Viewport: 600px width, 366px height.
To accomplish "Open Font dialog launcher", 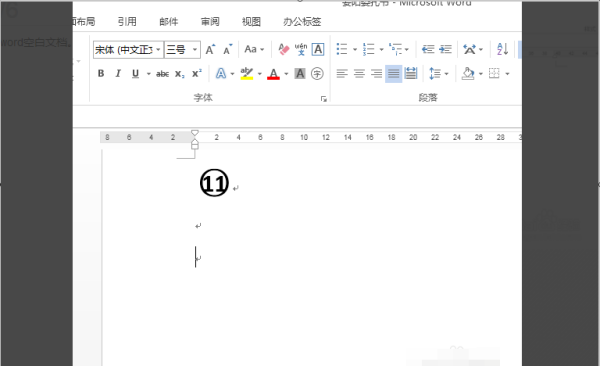I will point(324,99).
